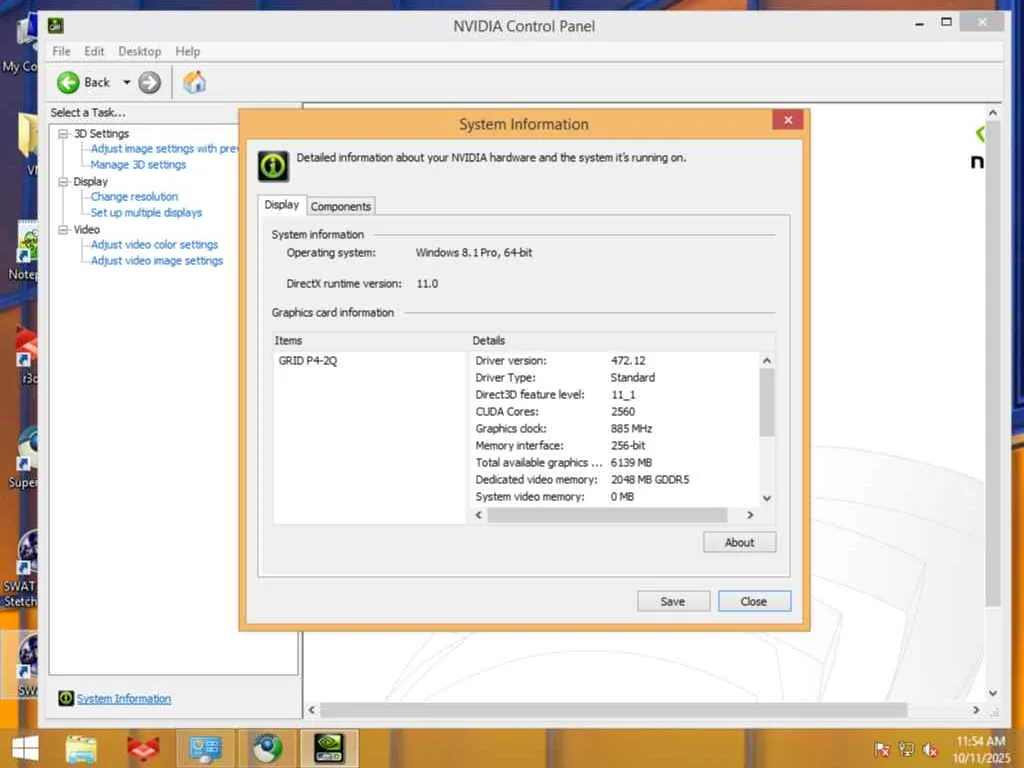Open the Help menu

click(x=187, y=52)
